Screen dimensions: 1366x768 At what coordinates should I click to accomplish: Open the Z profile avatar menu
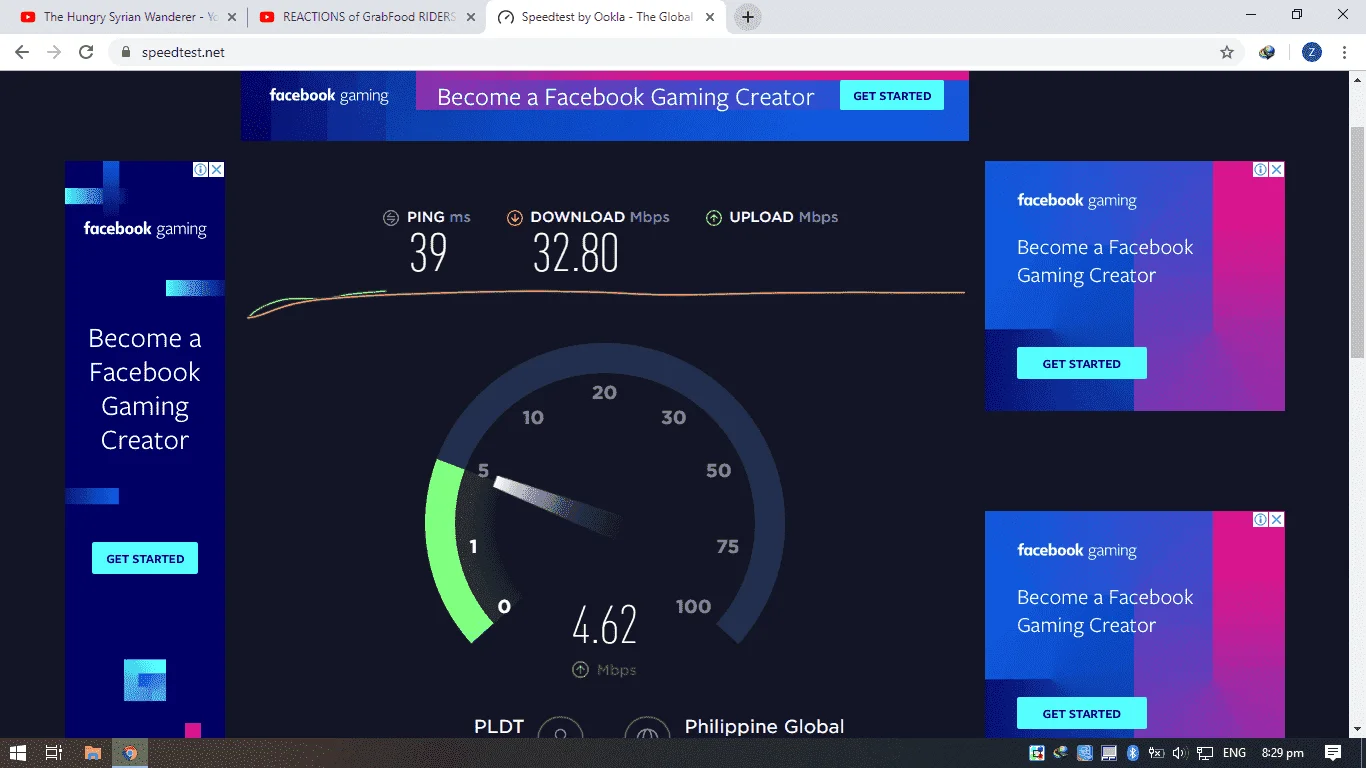[1312, 52]
